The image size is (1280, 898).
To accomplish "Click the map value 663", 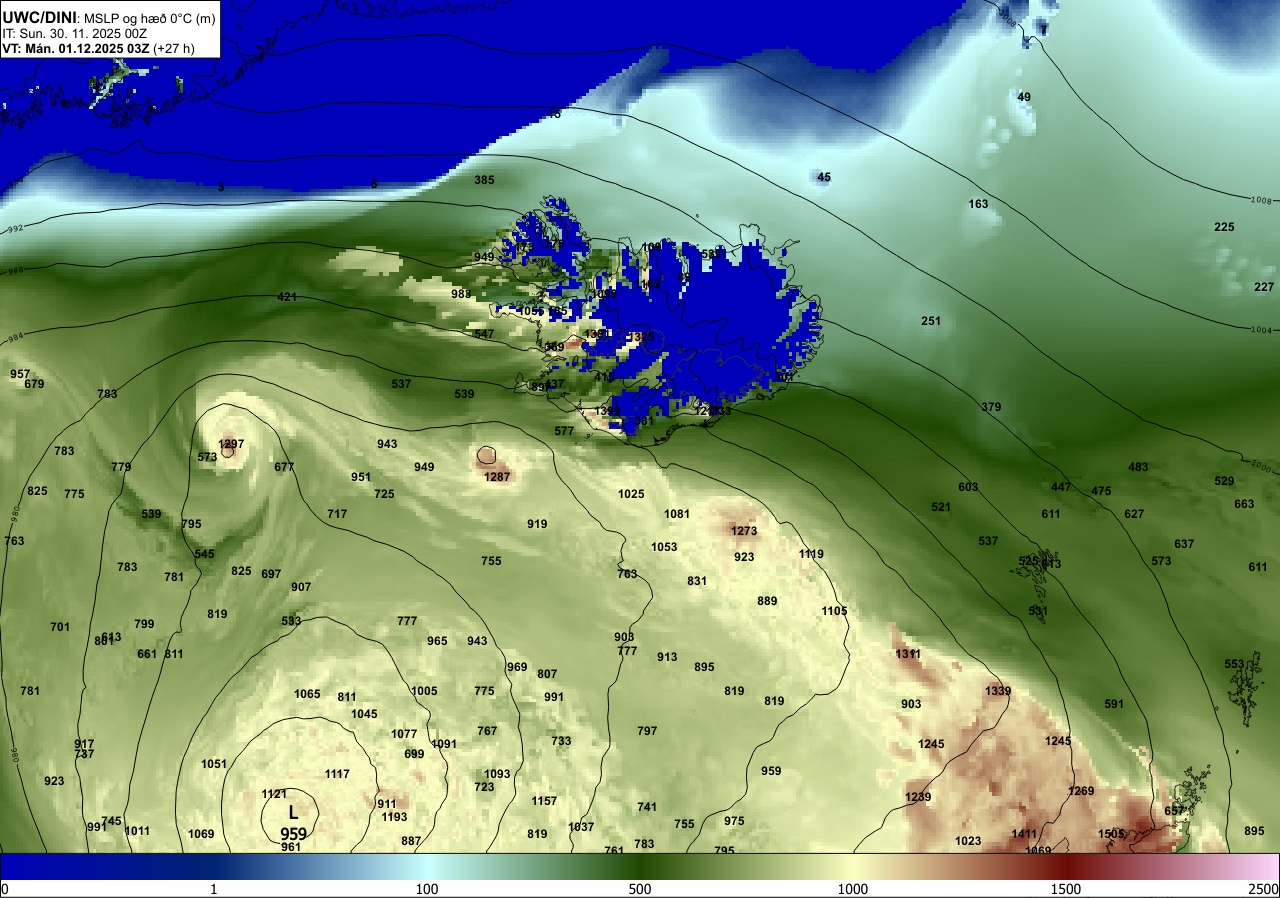I will [x=1244, y=504].
